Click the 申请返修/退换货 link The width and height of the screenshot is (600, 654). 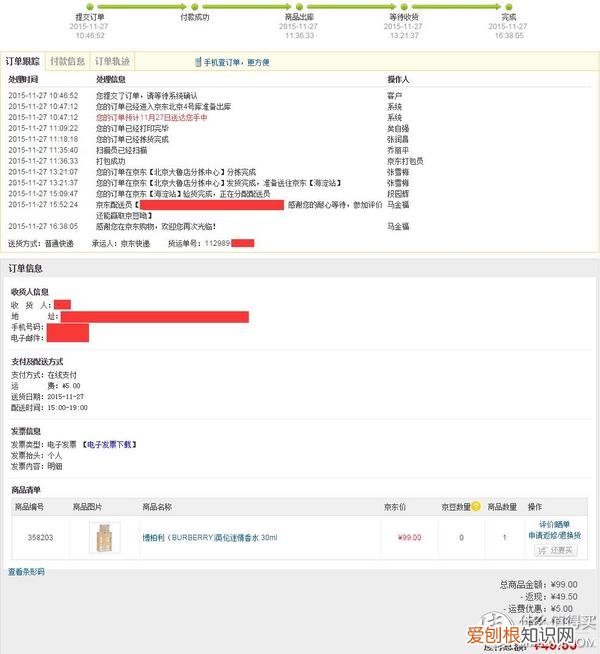(555, 535)
